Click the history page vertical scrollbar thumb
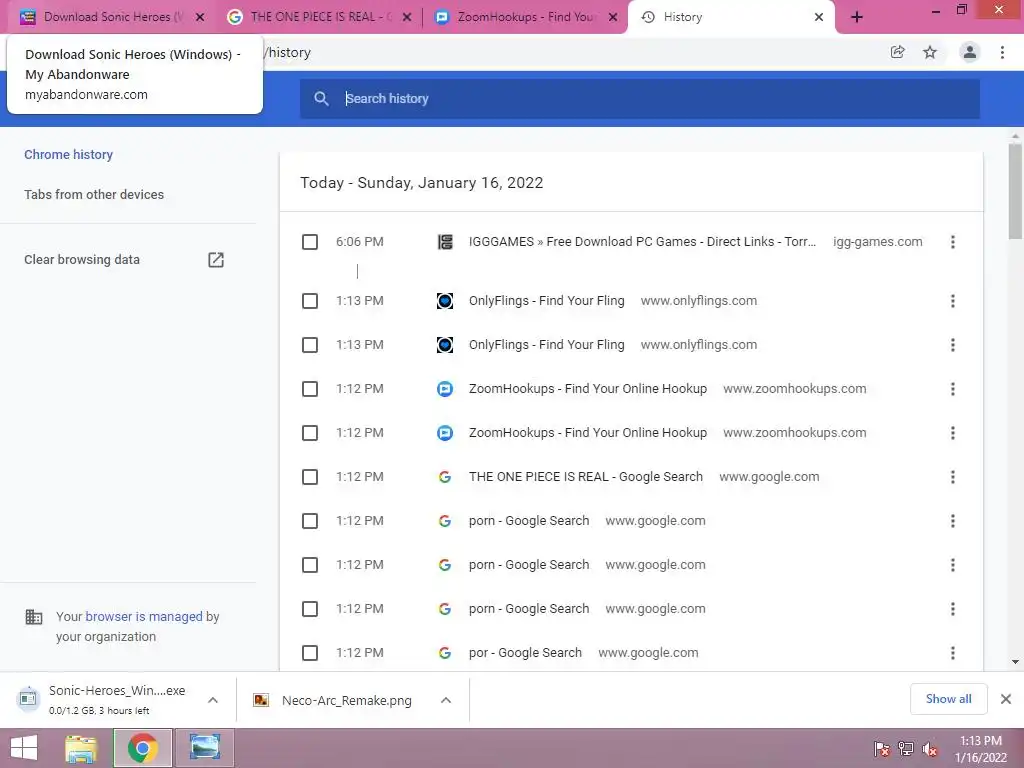 pyautogui.click(x=1015, y=191)
